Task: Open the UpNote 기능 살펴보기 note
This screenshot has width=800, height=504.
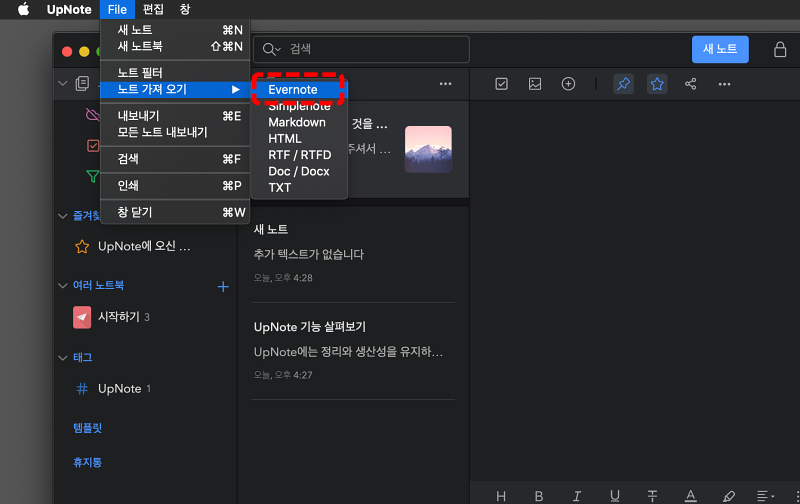Action: pyautogui.click(x=353, y=351)
